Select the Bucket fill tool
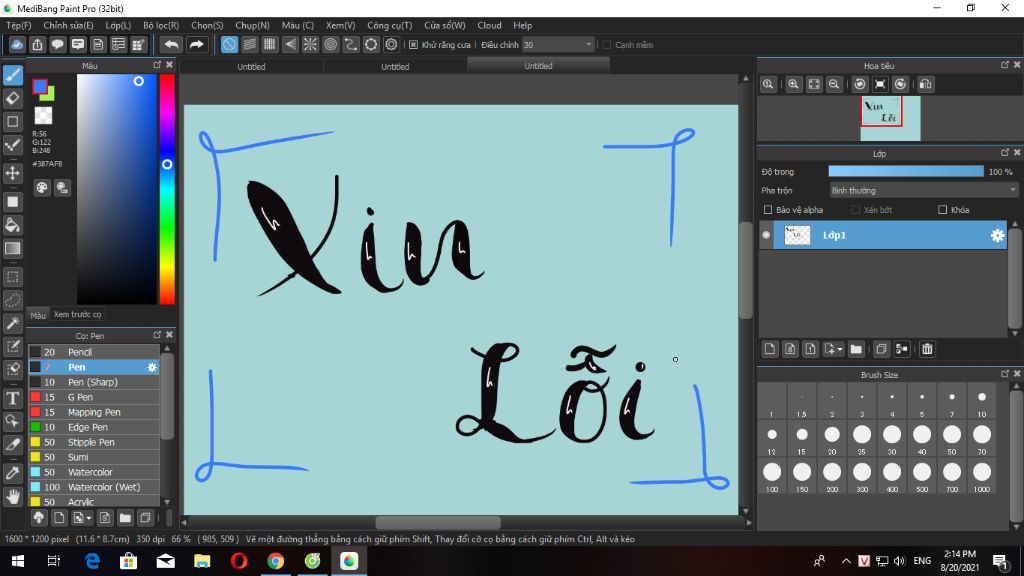1024x576 pixels. [13, 225]
